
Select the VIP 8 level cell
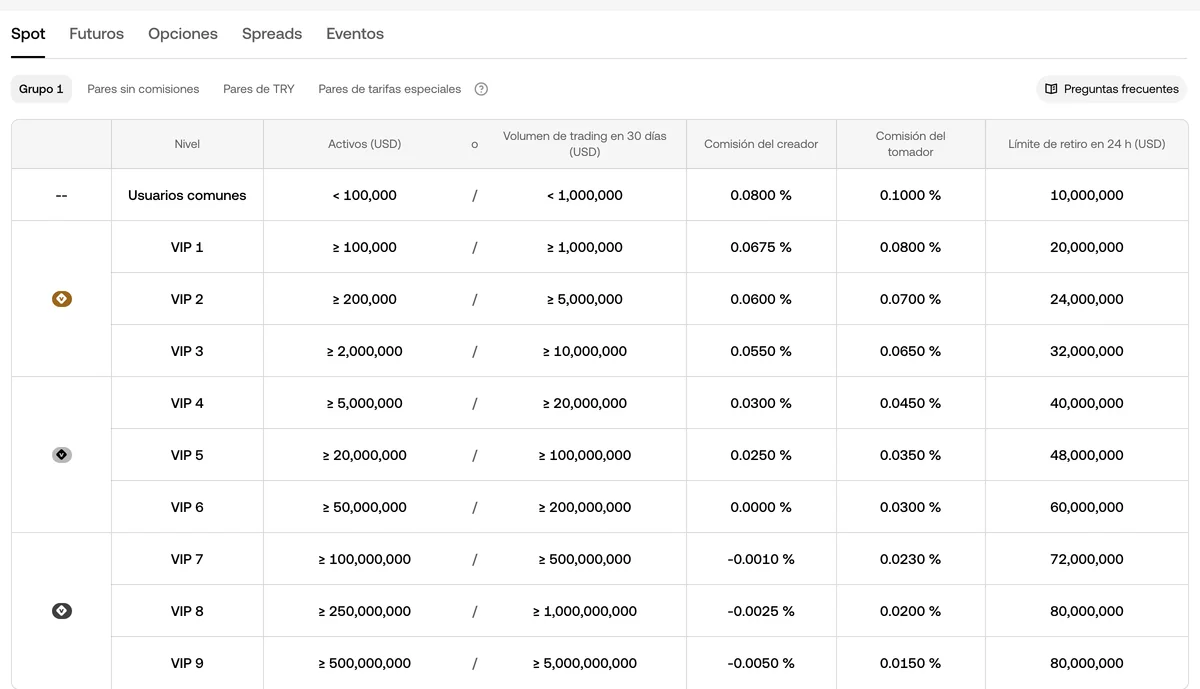187,611
